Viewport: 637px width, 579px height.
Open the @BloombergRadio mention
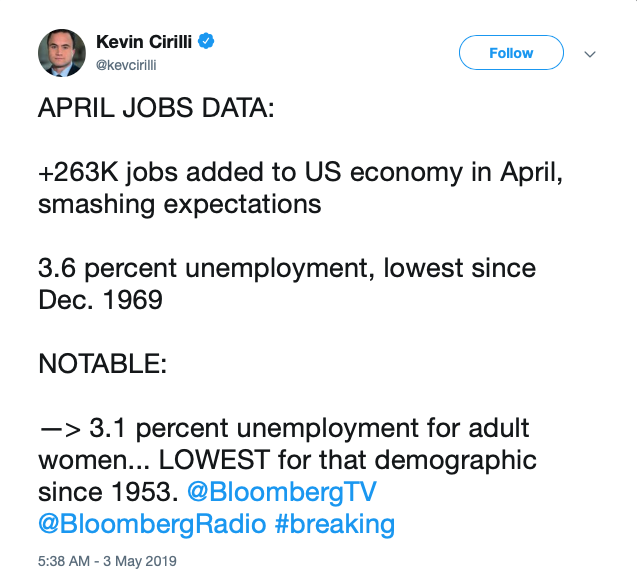[152, 524]
